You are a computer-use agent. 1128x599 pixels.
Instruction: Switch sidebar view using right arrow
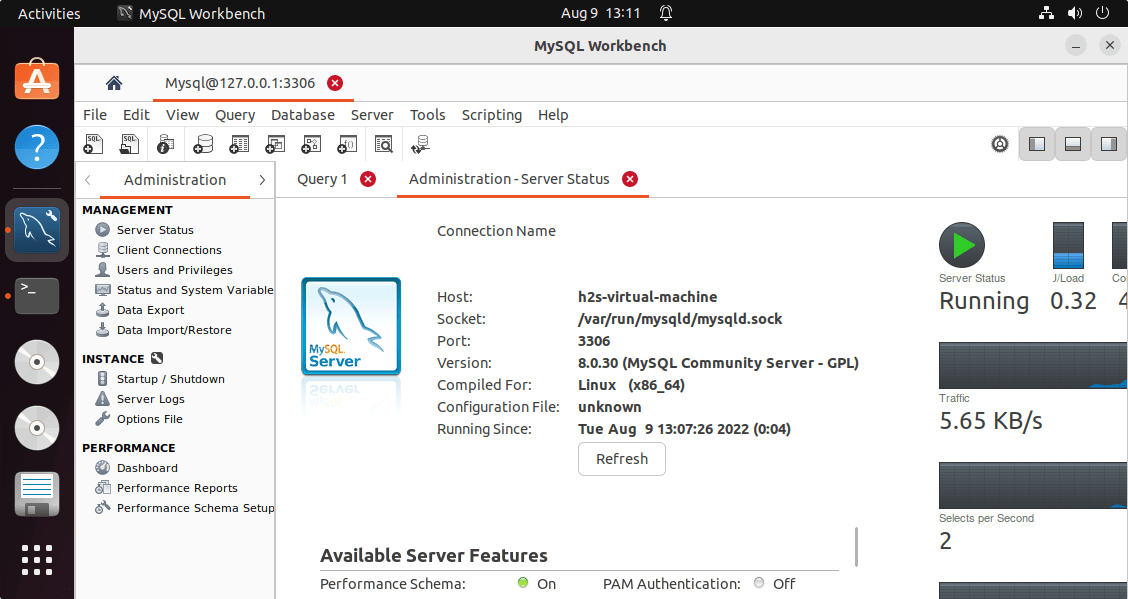(x=262, y=180)
